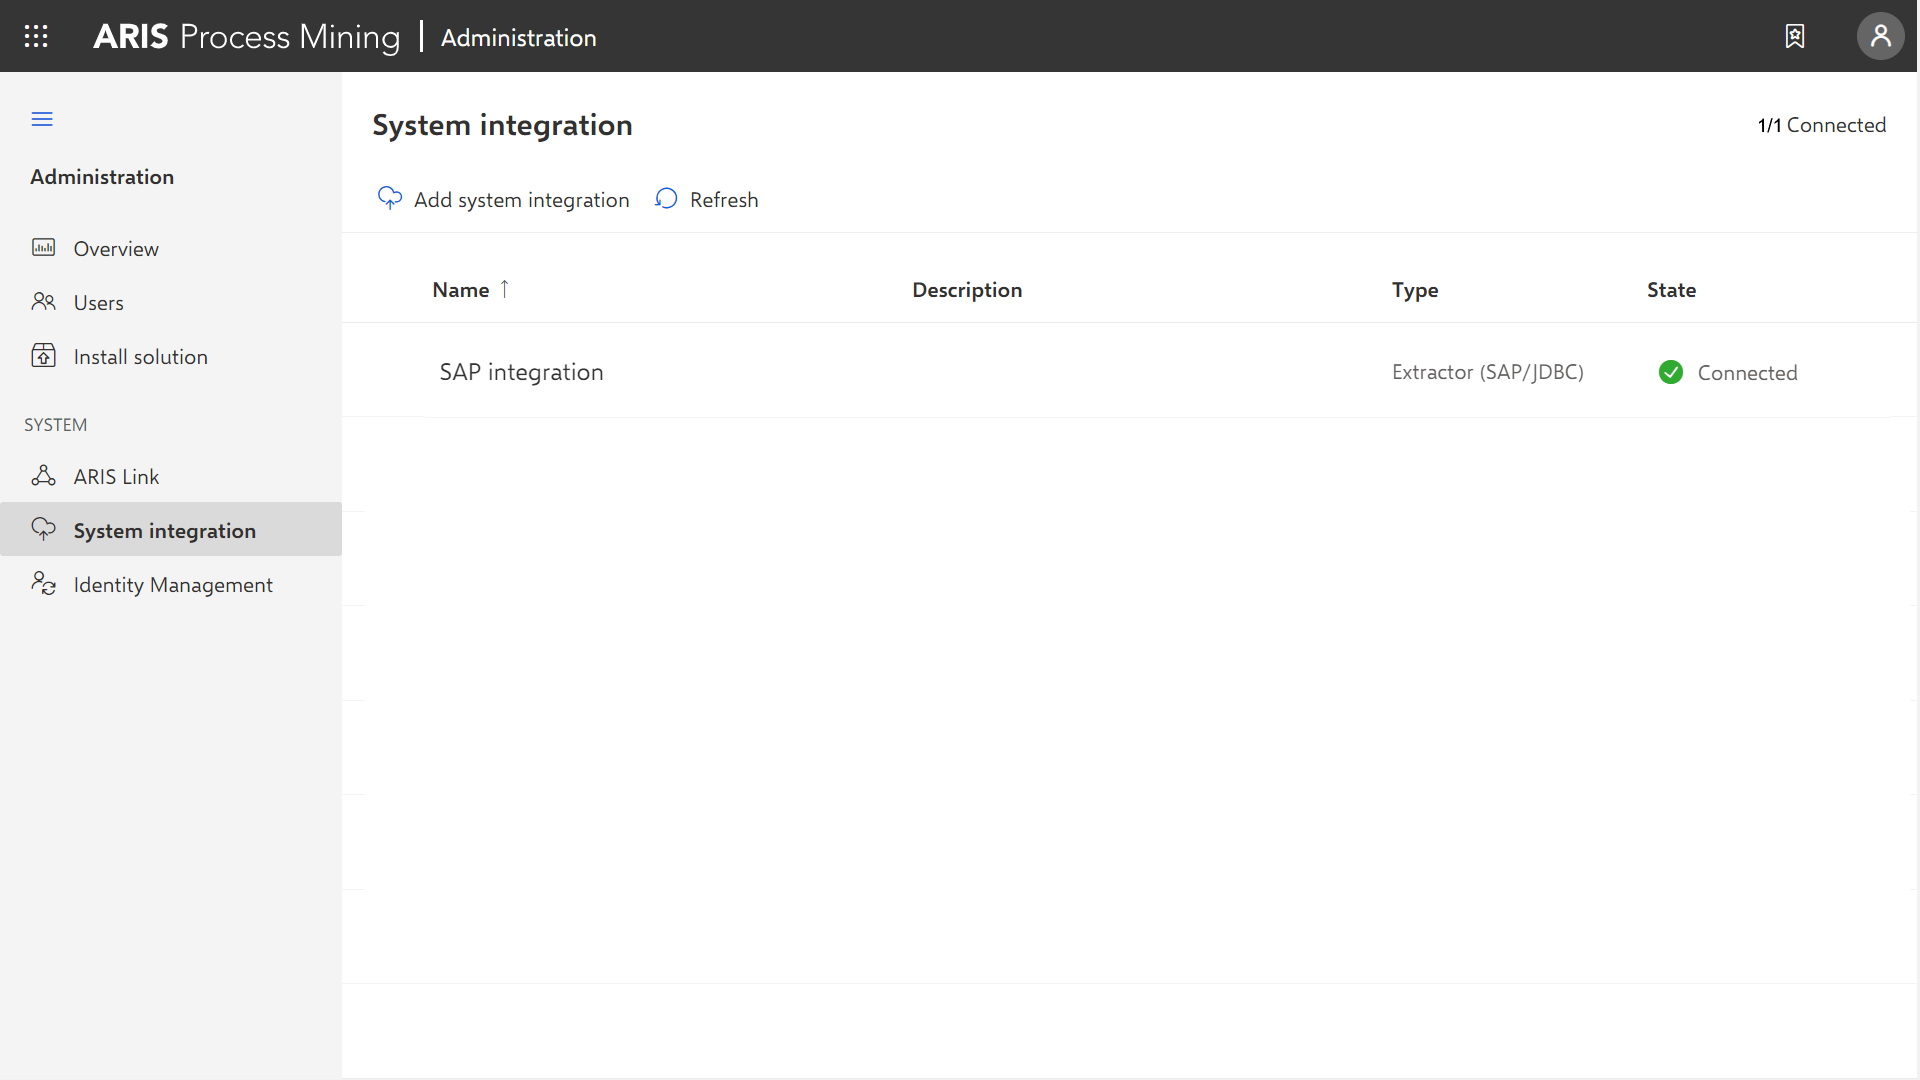Image resolution: width=1920 pixels, height=1080 pixels.
Task: Toggle sort arrow next to Name column
Action: pyautogui.click(x=505, y=289)
